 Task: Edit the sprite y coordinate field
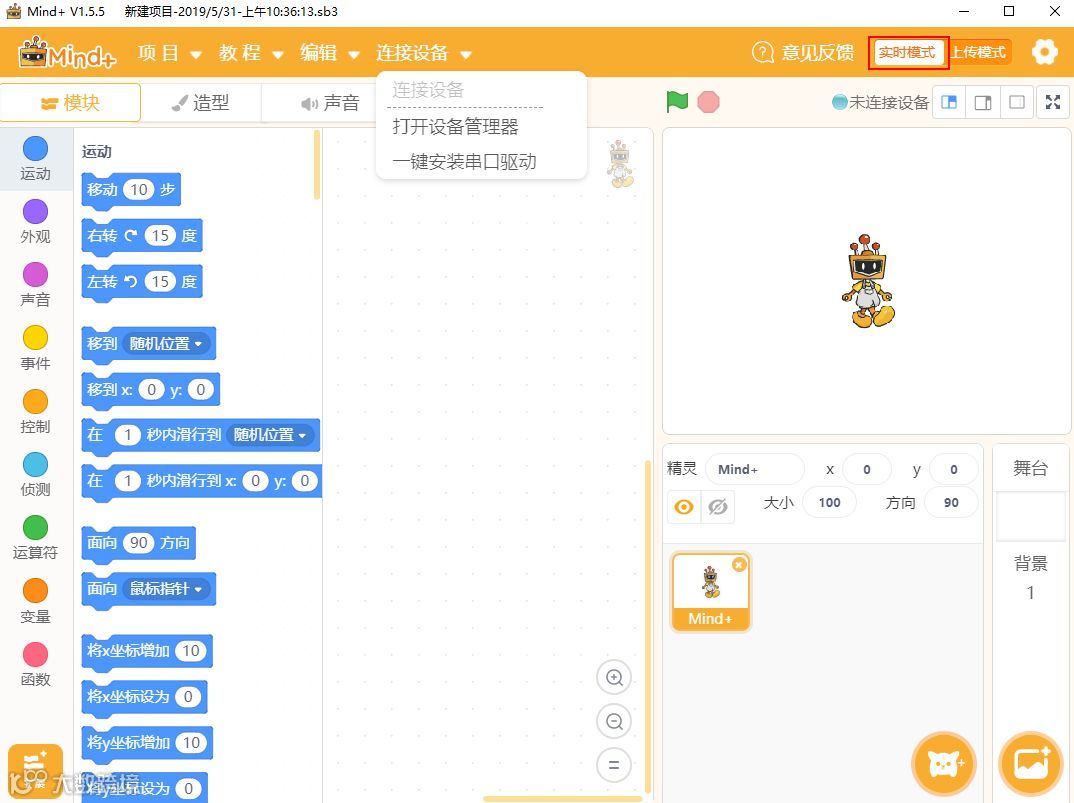point(953,469)
